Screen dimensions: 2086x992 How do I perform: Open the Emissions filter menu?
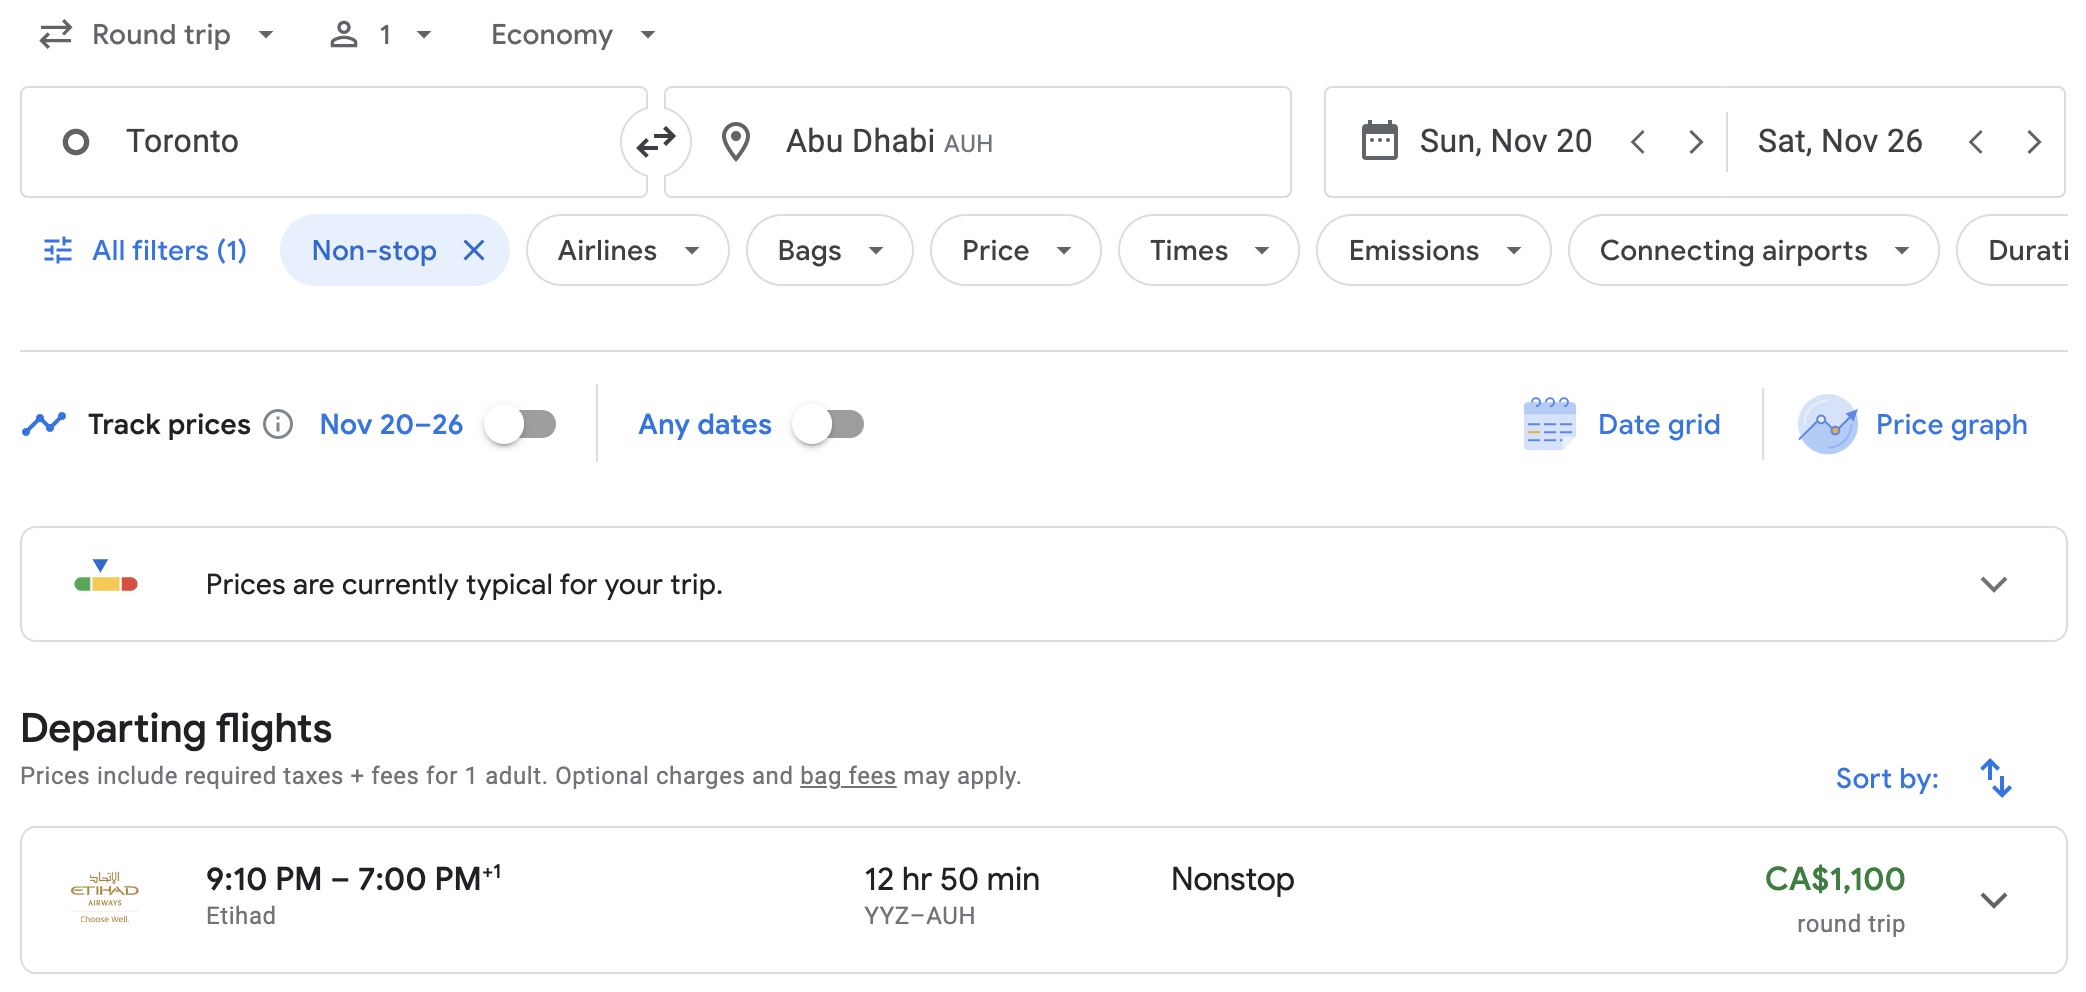coord(1432,250)
